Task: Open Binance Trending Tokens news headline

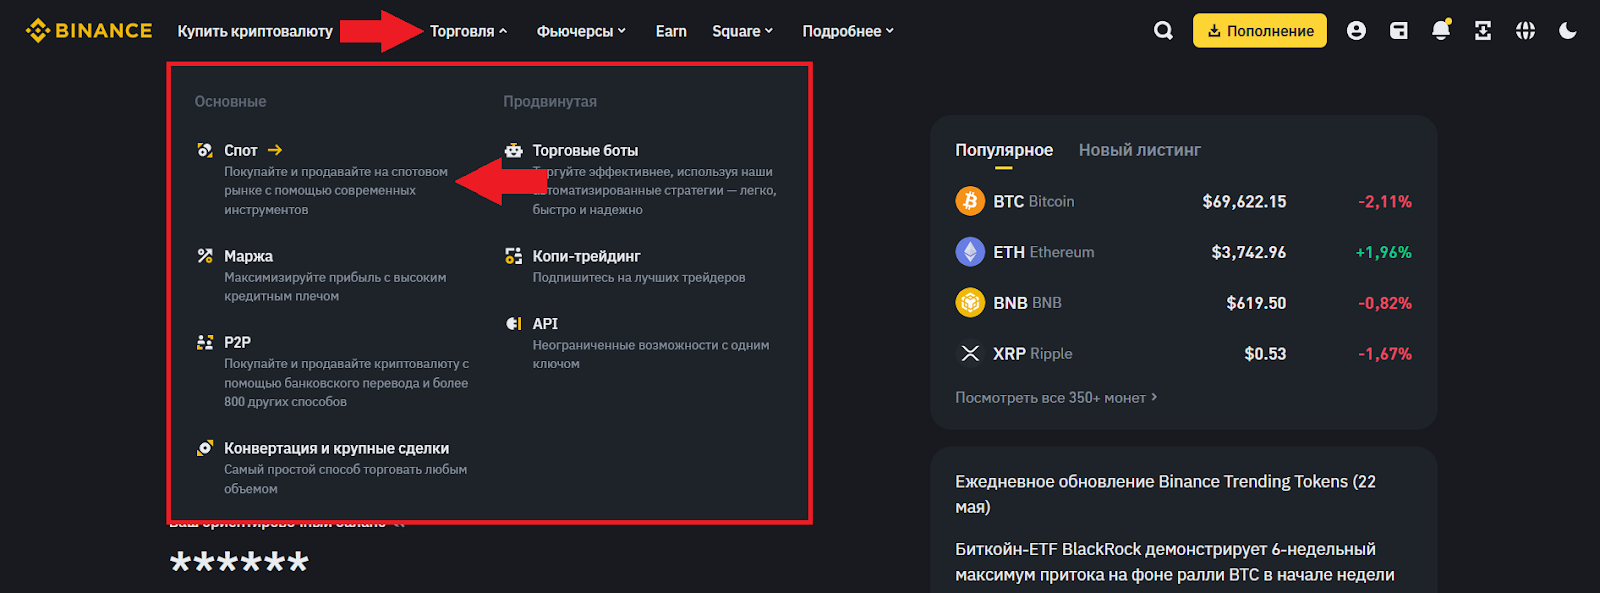Action: 1165,494
